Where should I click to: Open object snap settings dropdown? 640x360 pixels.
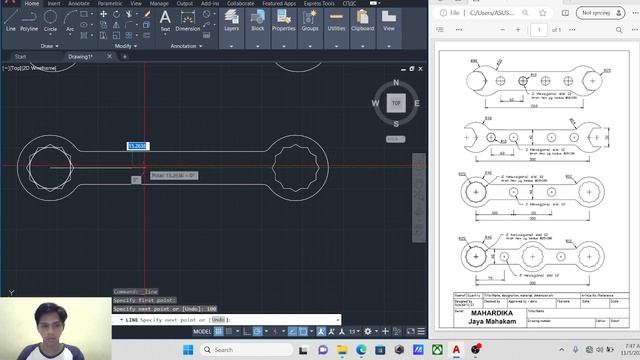(311, 331)
